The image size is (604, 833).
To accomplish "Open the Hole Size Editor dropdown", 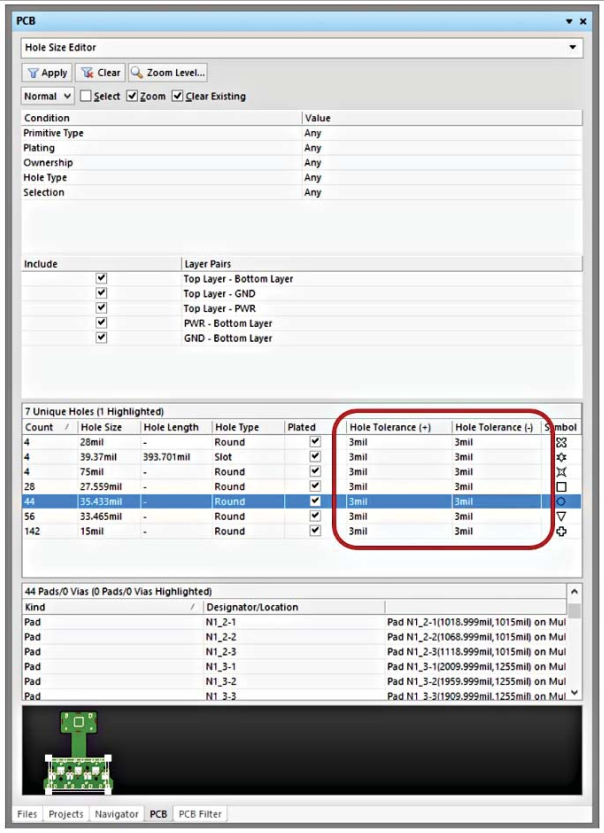I will [x=573, y=47].
